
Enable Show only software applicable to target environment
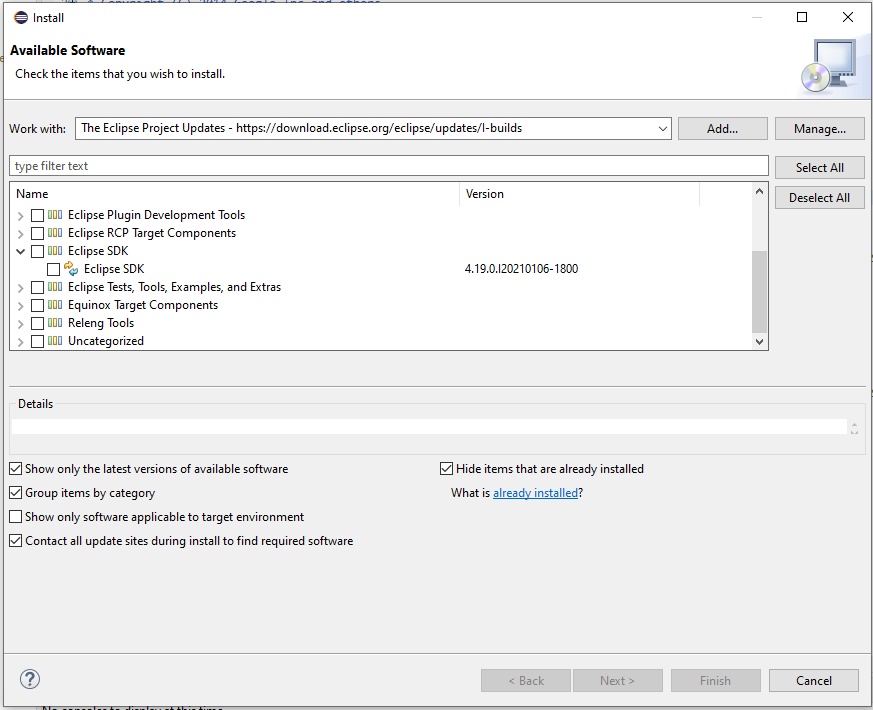click(16, 517)
